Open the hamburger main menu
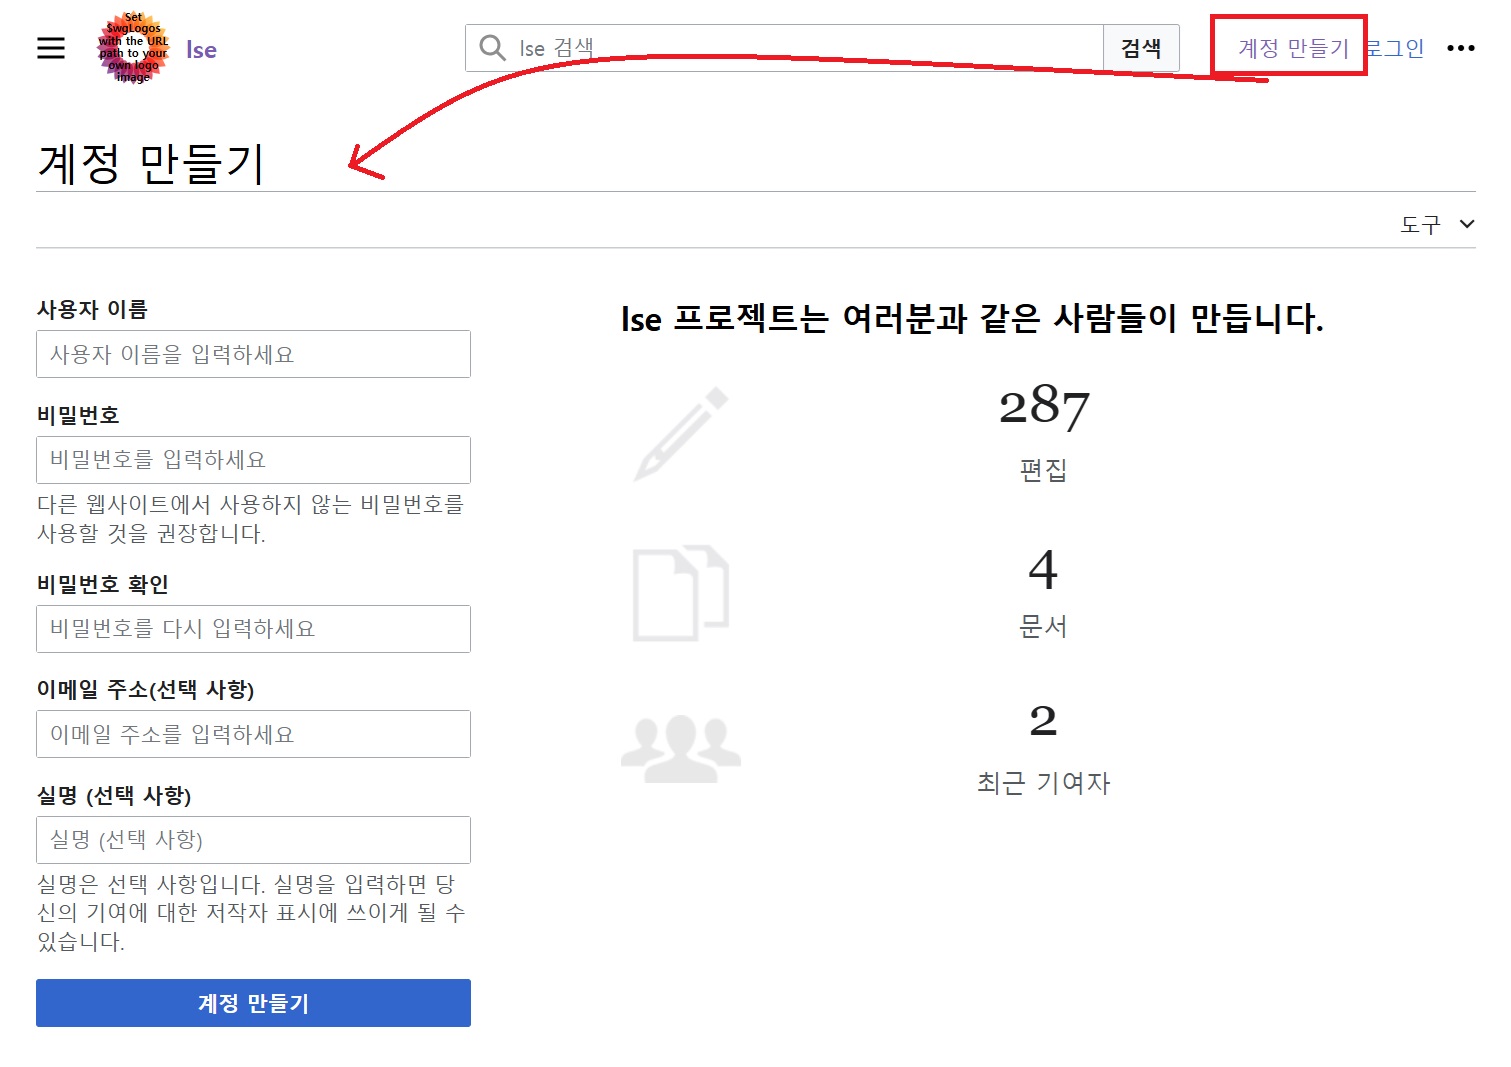The width and height of the screenshot is (1511, 1067). [51, 48]
